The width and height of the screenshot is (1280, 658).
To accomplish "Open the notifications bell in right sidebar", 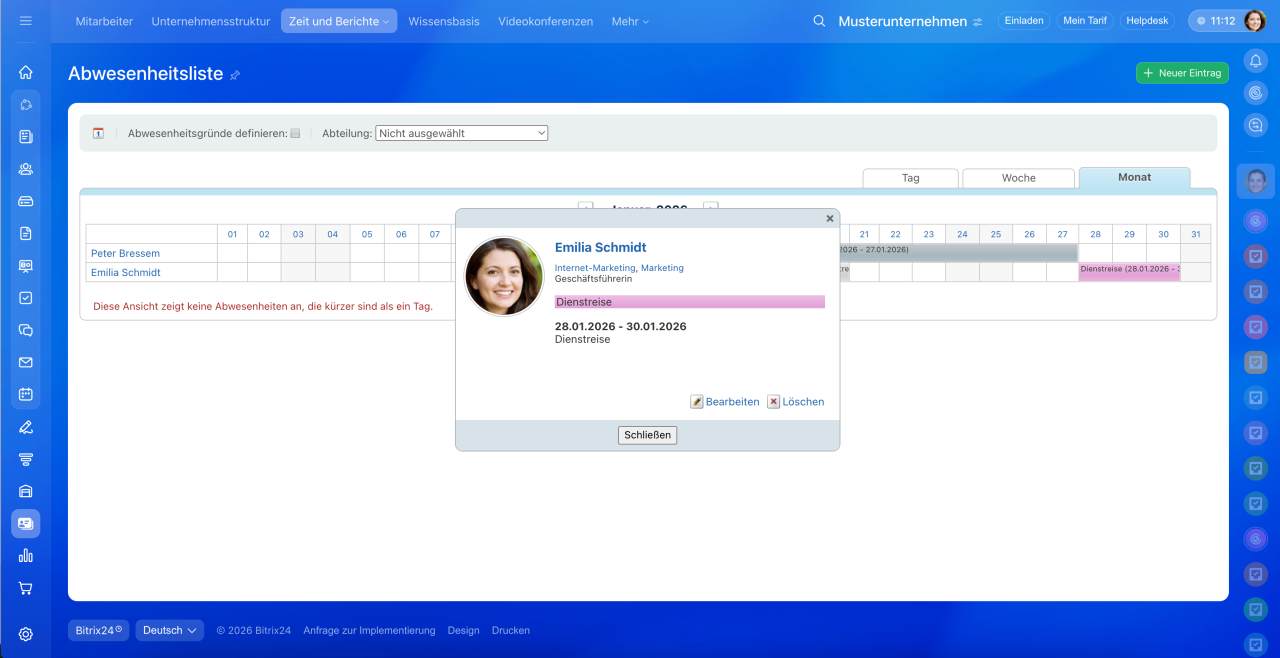I will (x=1256, y=60).
